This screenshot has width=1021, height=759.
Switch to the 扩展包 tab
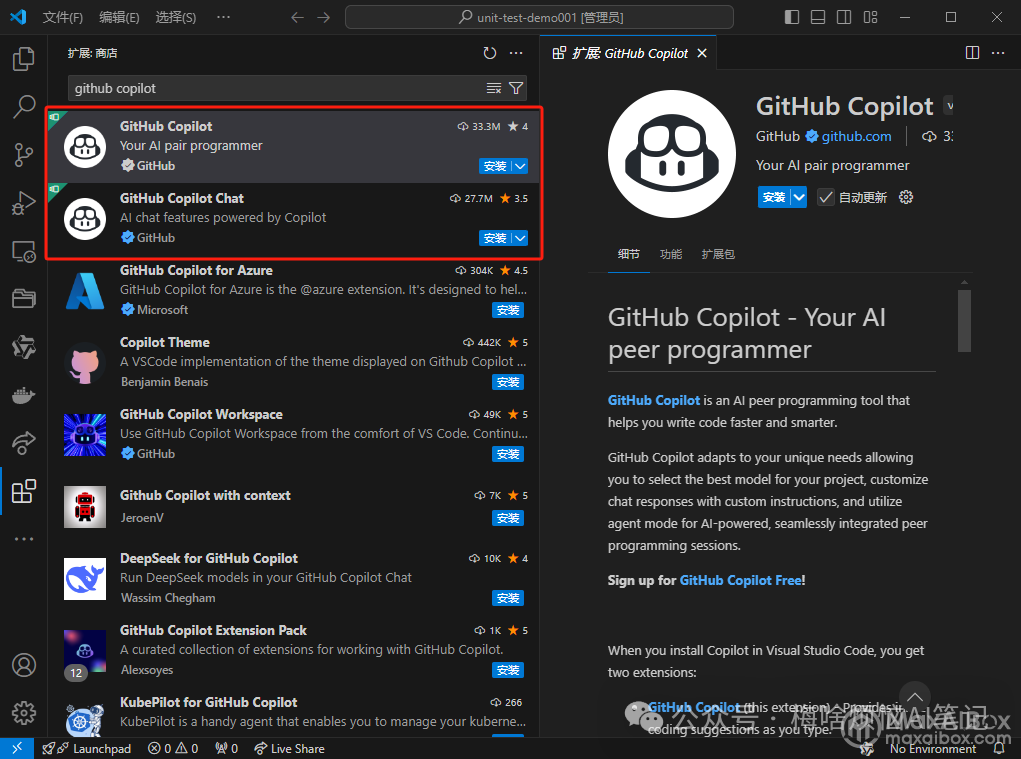point(718,254)
